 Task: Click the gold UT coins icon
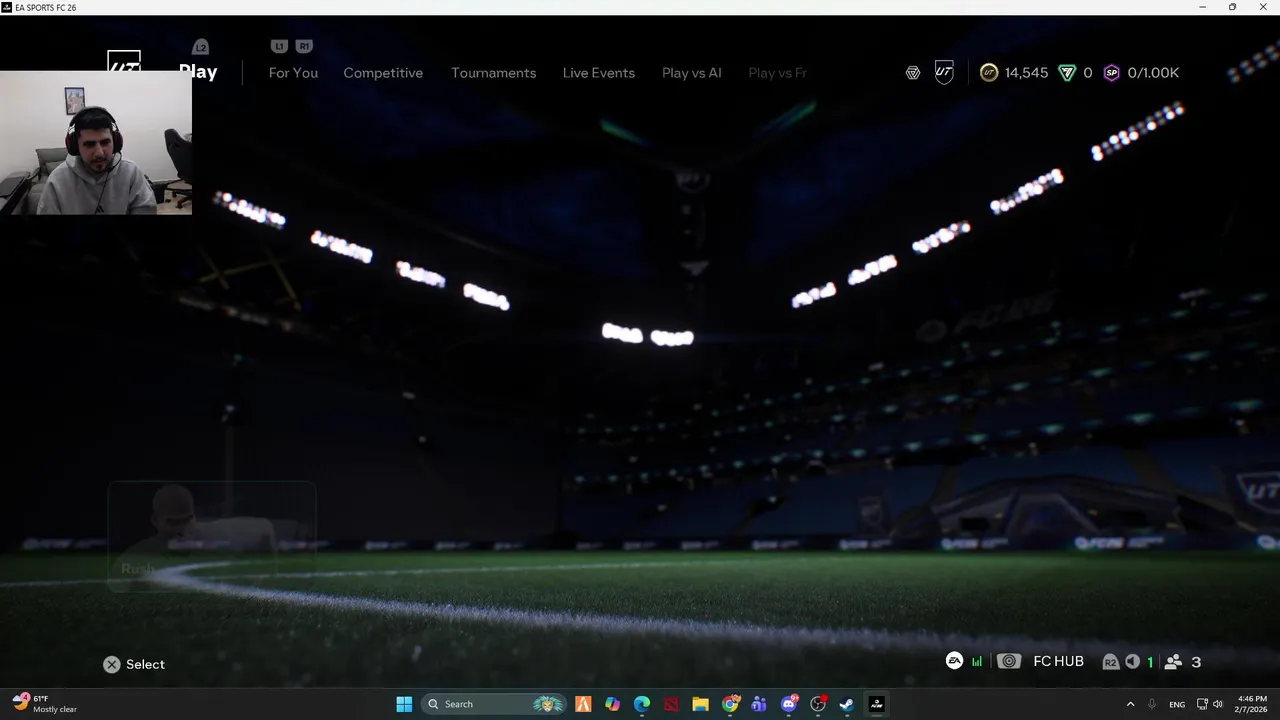click(989, 73)
